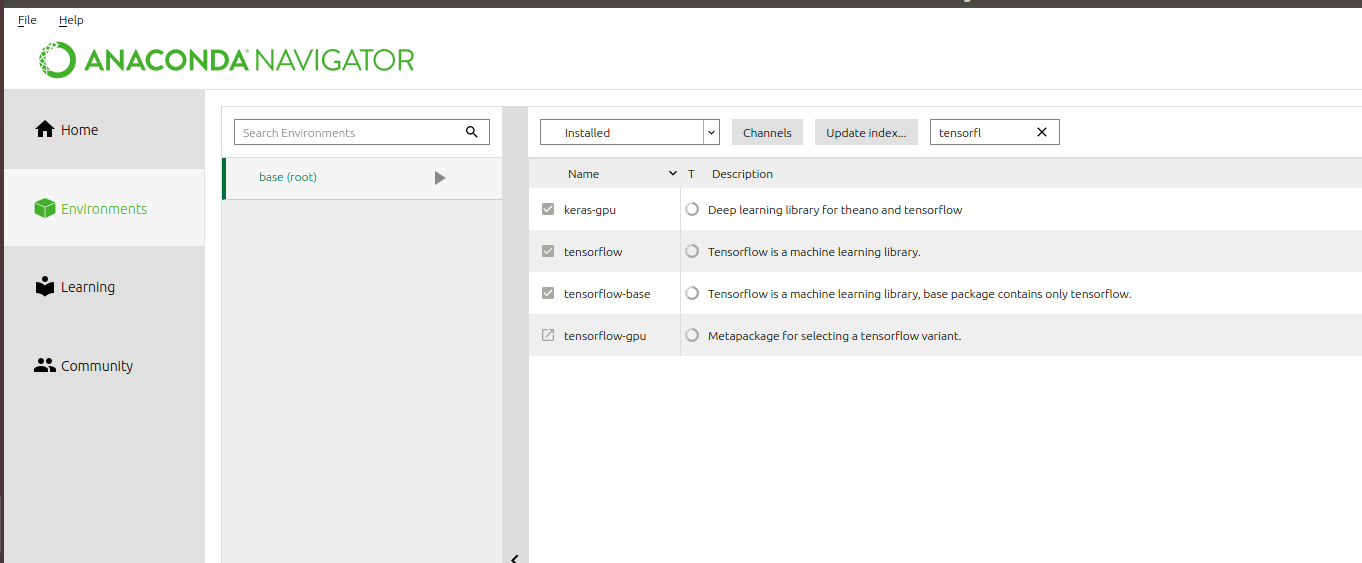This screenshot has height=563, width=1362.
Task: Click the T column header
Action: pos(691,174)
